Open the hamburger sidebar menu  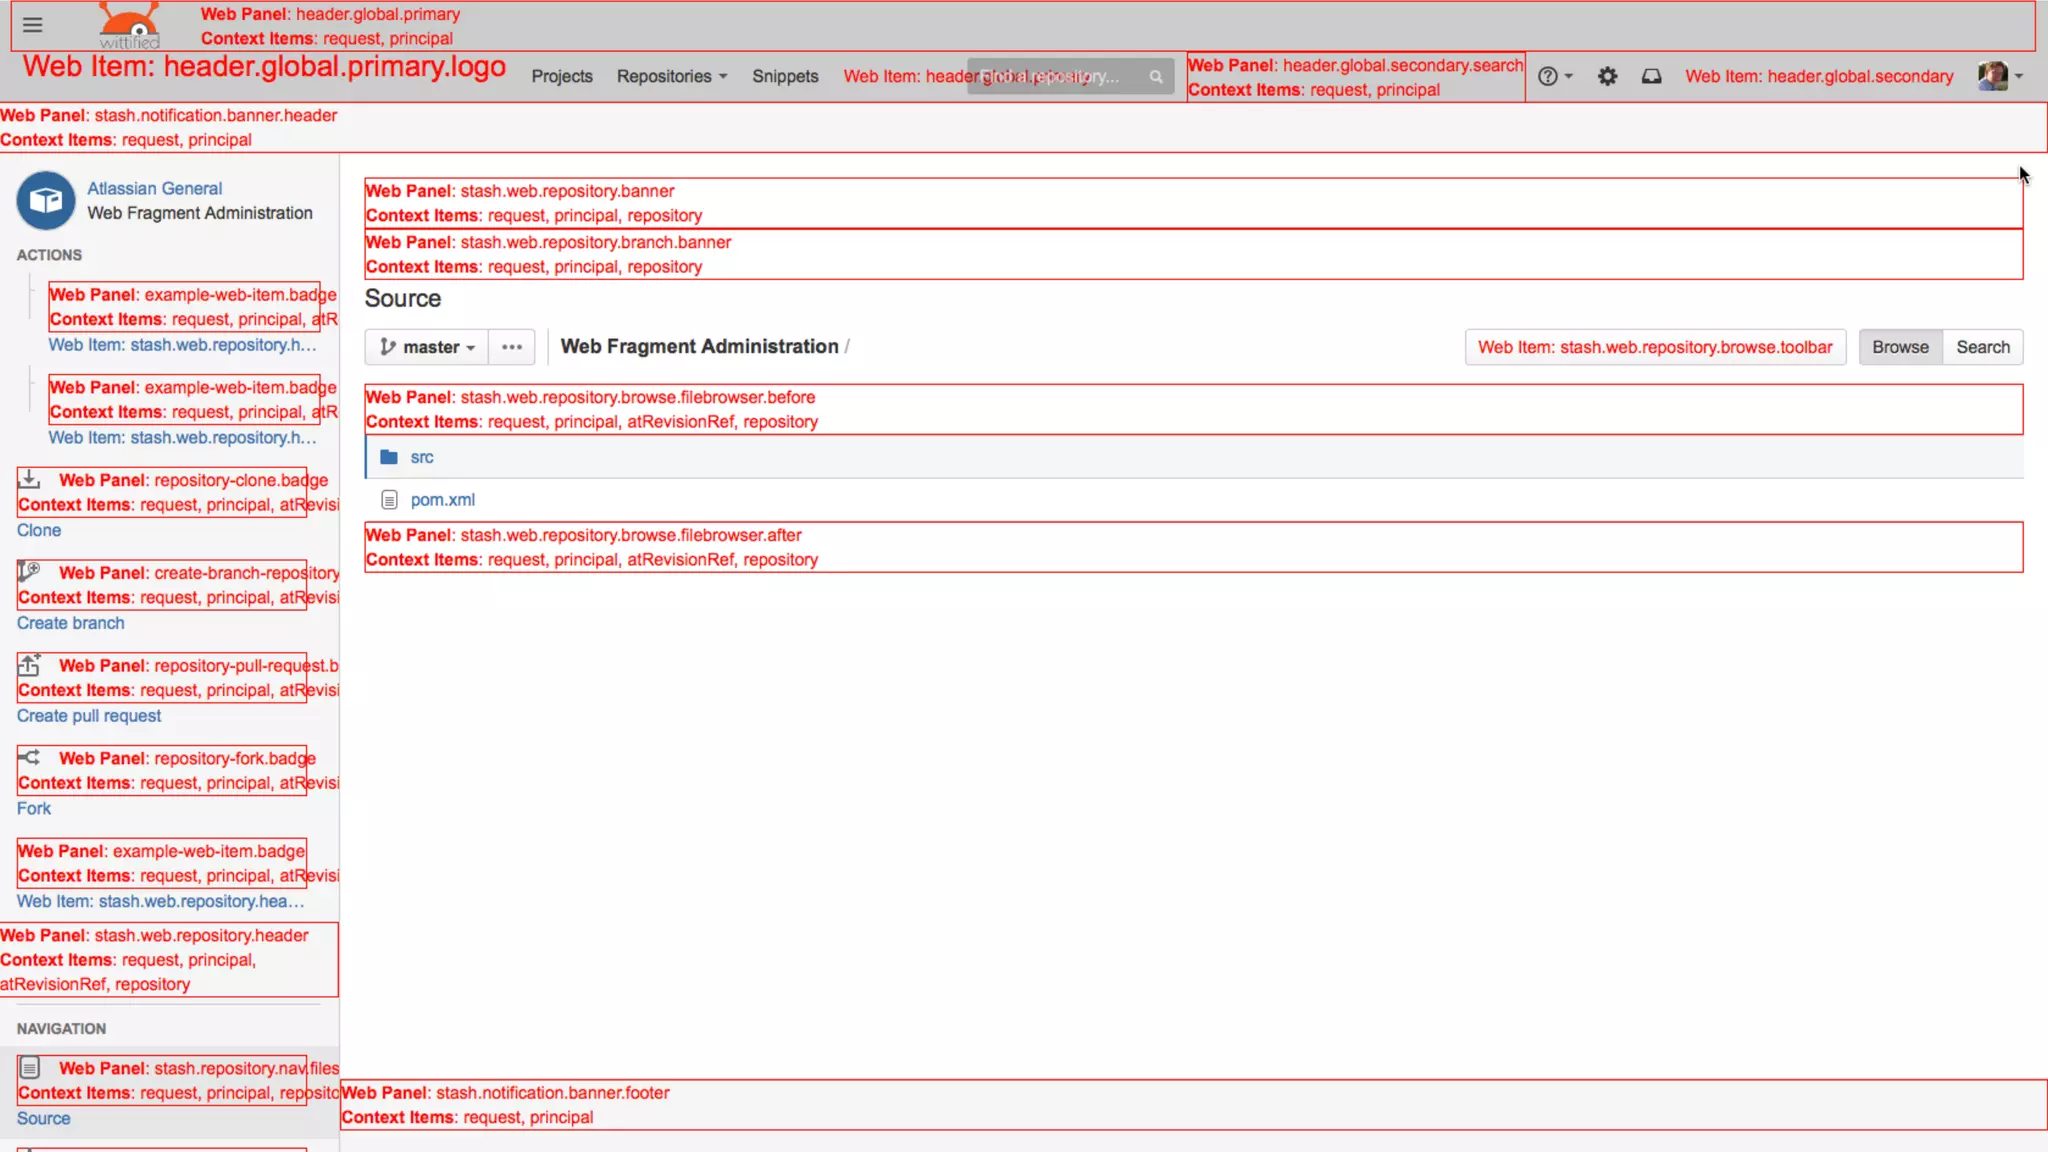pos(32,25)
